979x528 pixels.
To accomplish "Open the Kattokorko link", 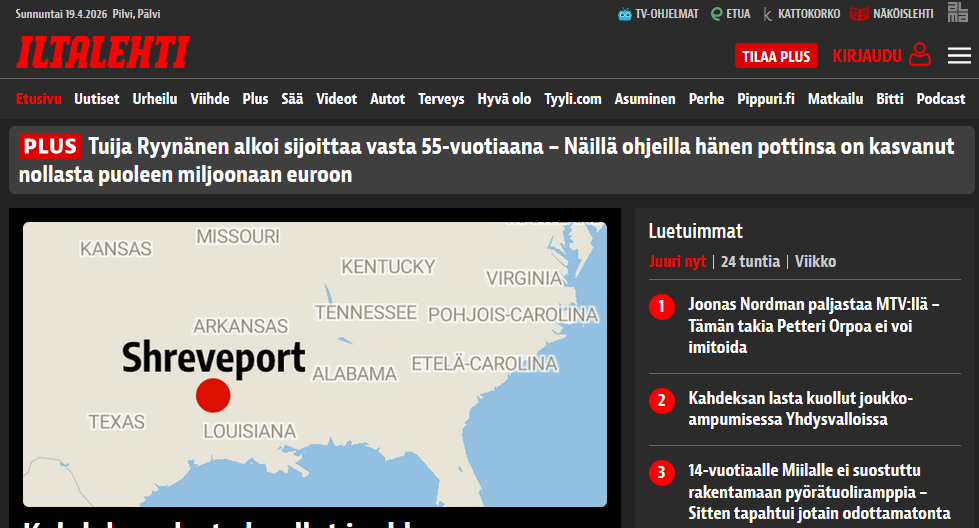I will 802,14.
